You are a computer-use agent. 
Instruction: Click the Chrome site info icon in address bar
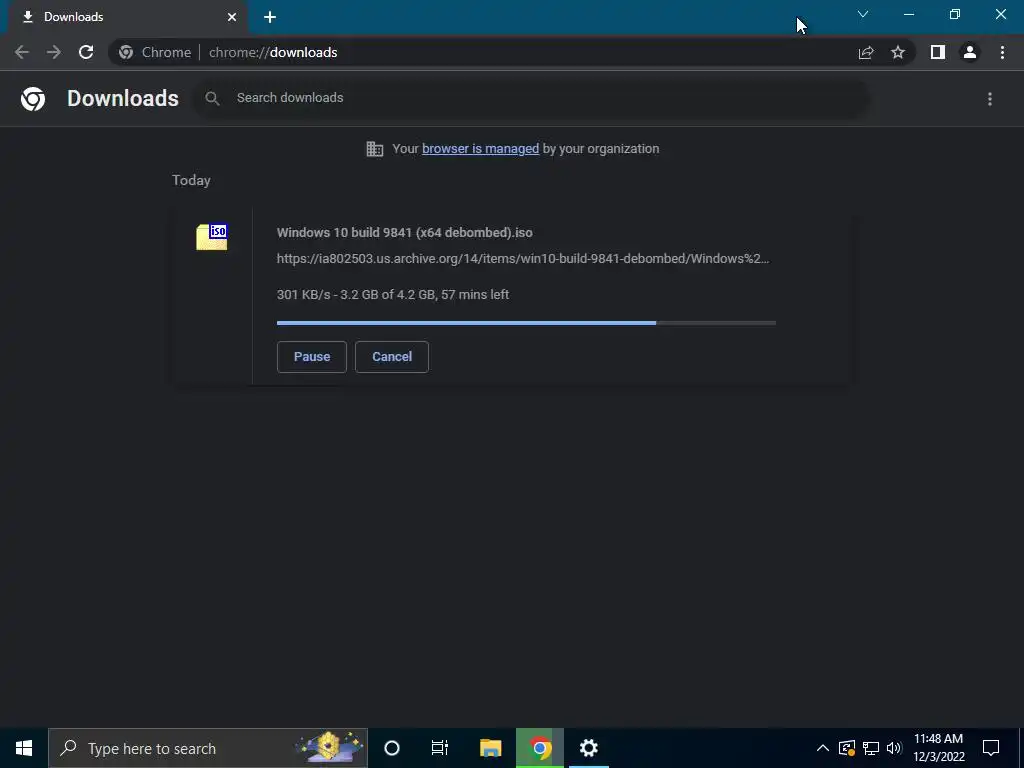point(126,52)
